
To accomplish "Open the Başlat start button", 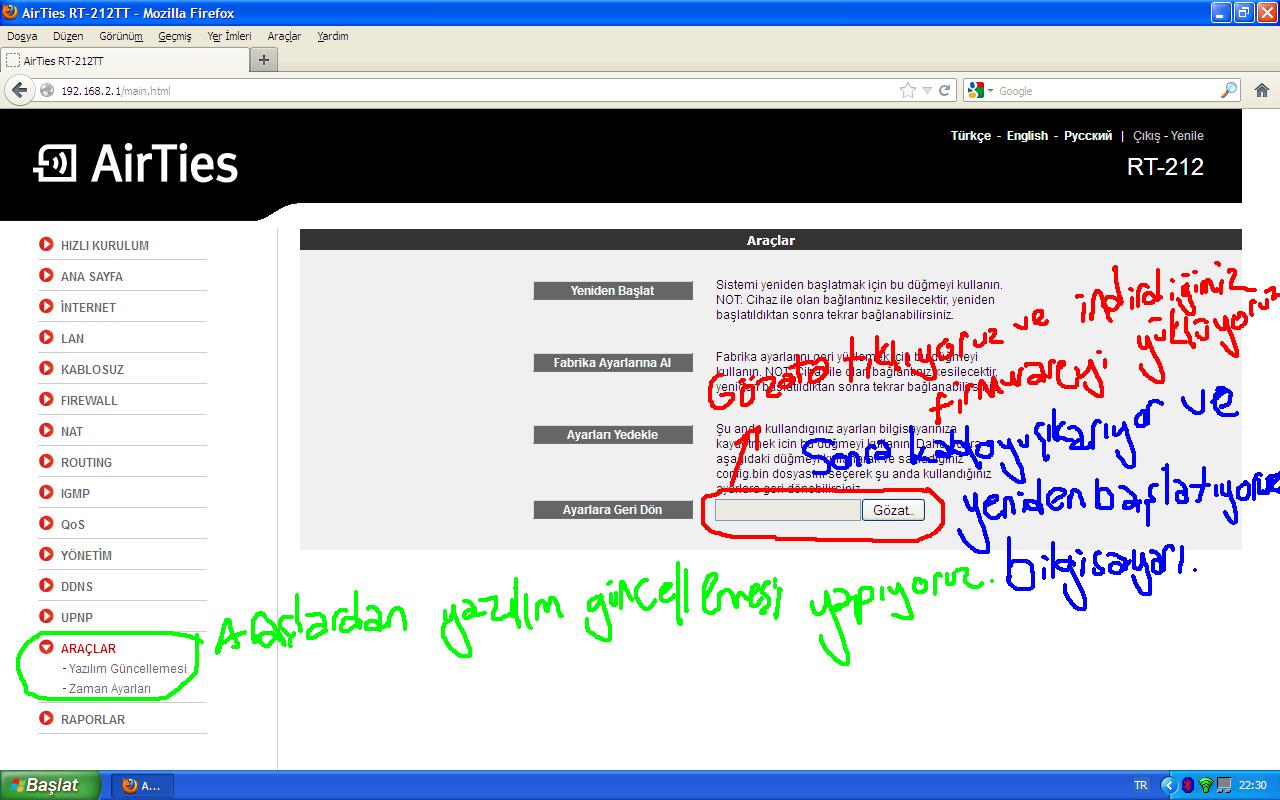I will [x=50, y=785].
